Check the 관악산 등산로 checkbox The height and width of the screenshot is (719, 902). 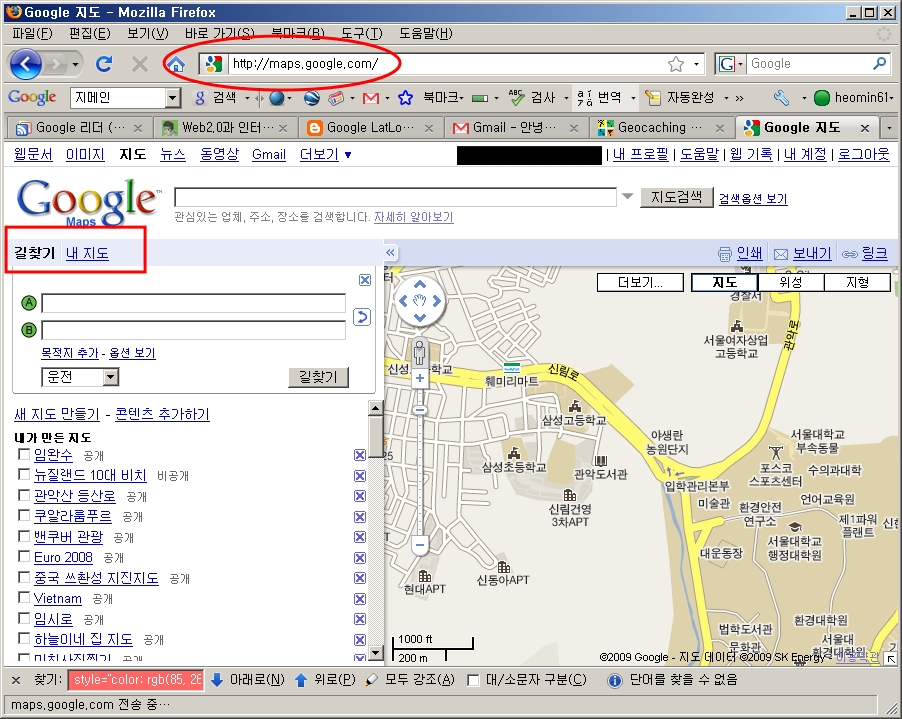click(x=24, y=495)
